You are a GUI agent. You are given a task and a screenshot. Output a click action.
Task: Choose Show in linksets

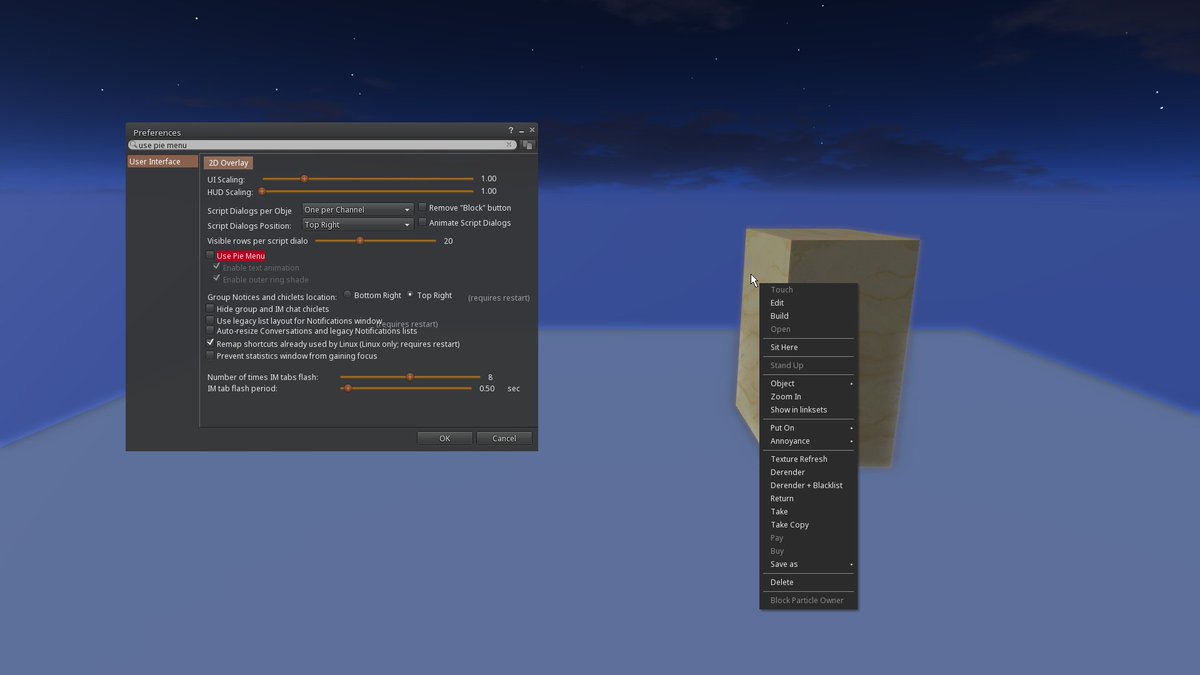pos(808,410)
